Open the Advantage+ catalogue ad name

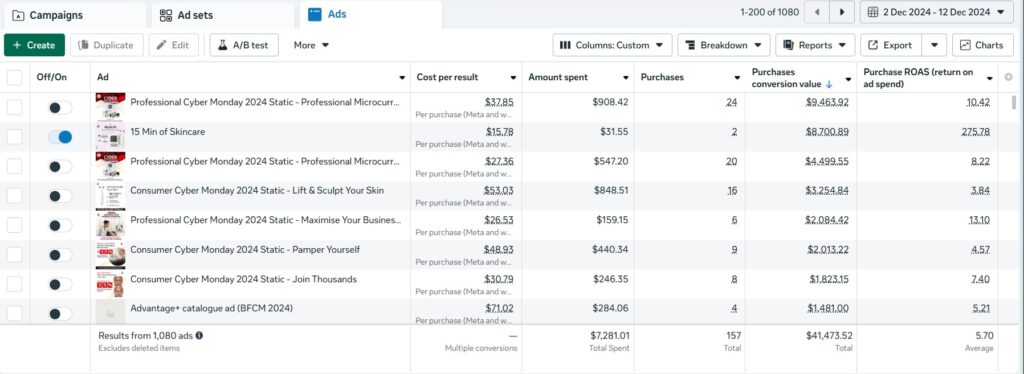pos(212,308)
